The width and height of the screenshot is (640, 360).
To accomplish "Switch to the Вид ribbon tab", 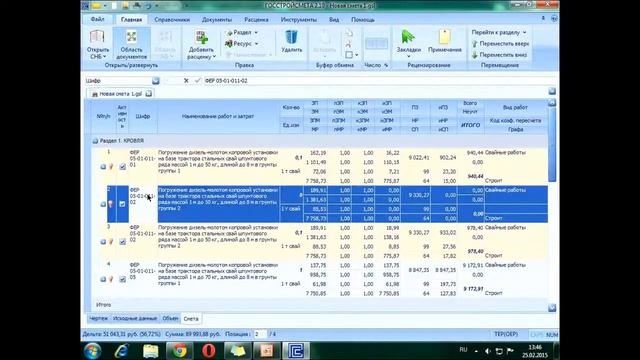I will click(334, 20).
